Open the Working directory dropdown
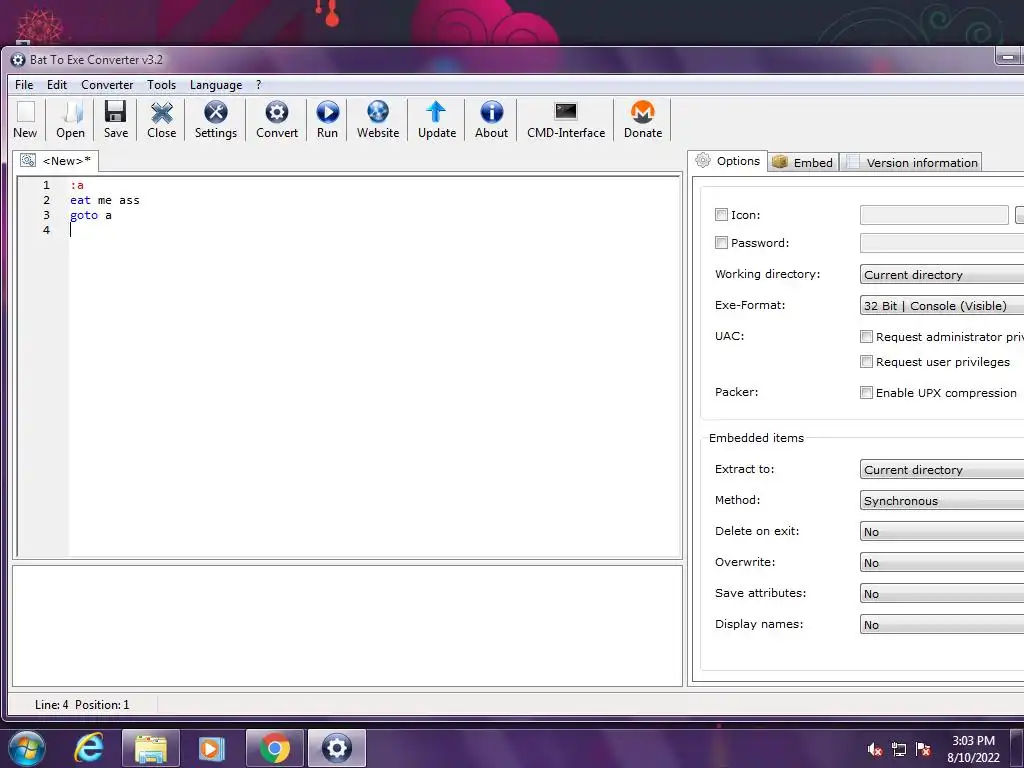The image size is (1024, 768). tap(942, 274)
